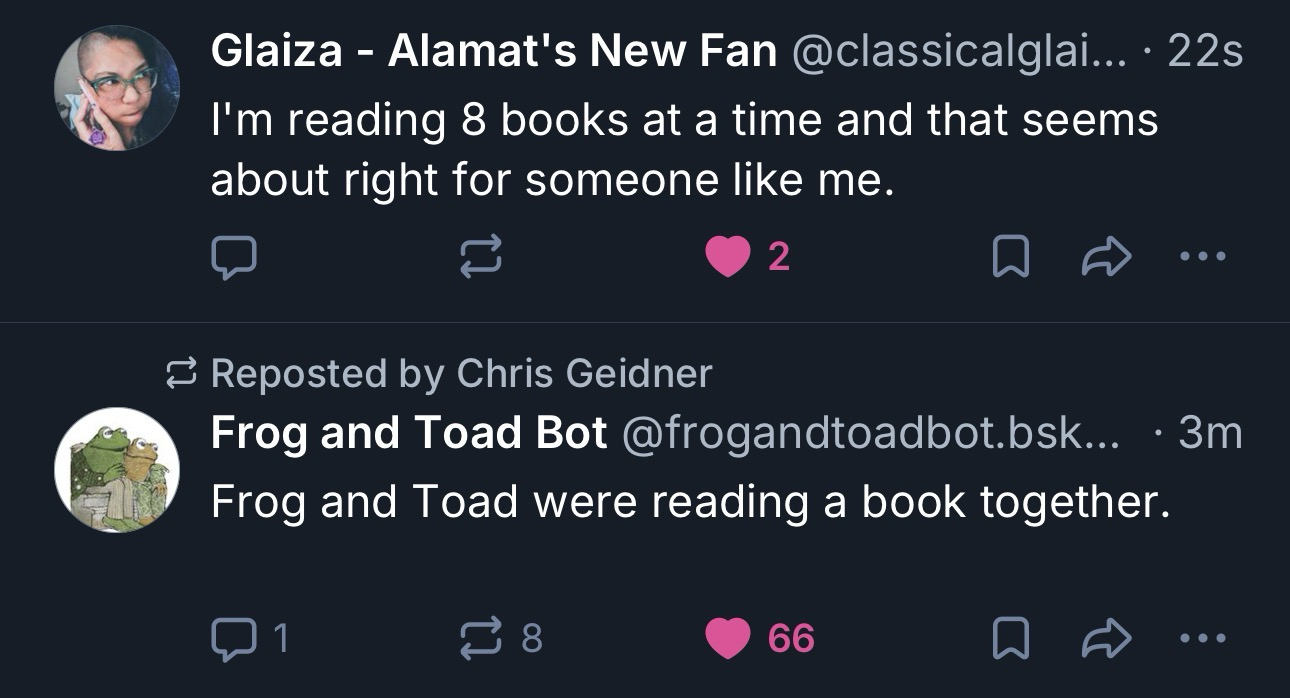Image resolution: width=1290 pixels, height=698 pixels.
Task: Click the Frog and Toad Bot display name
Action: pyautogui.click(x=408, y=433)
